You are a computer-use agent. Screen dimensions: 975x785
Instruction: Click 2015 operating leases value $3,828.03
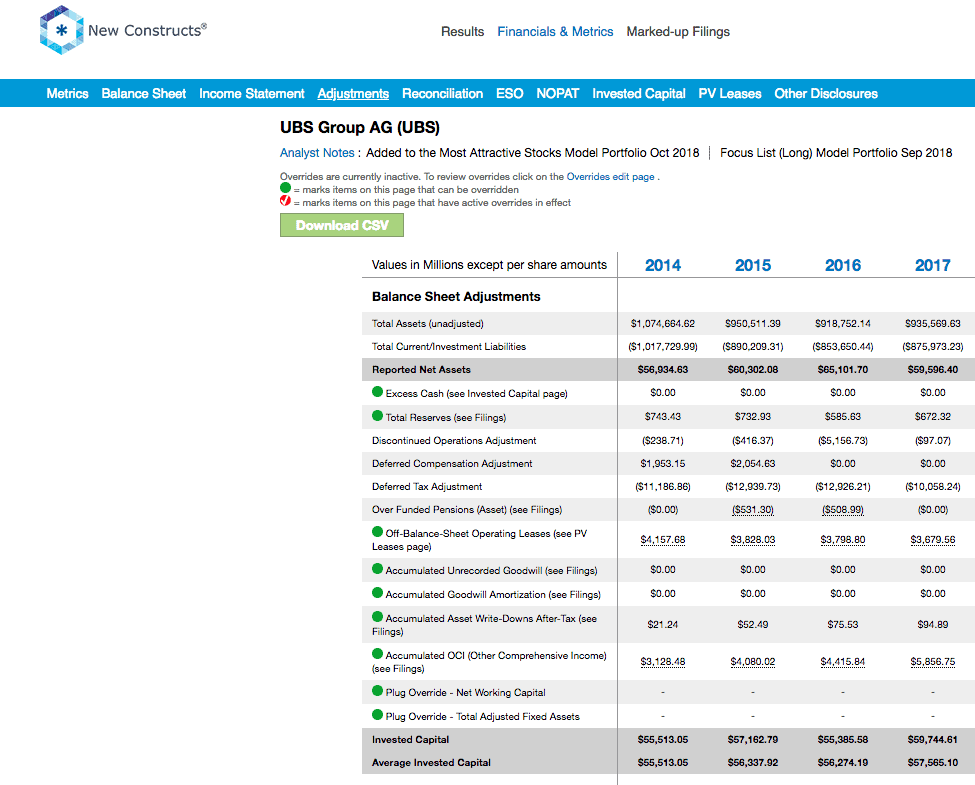[753, 540]
